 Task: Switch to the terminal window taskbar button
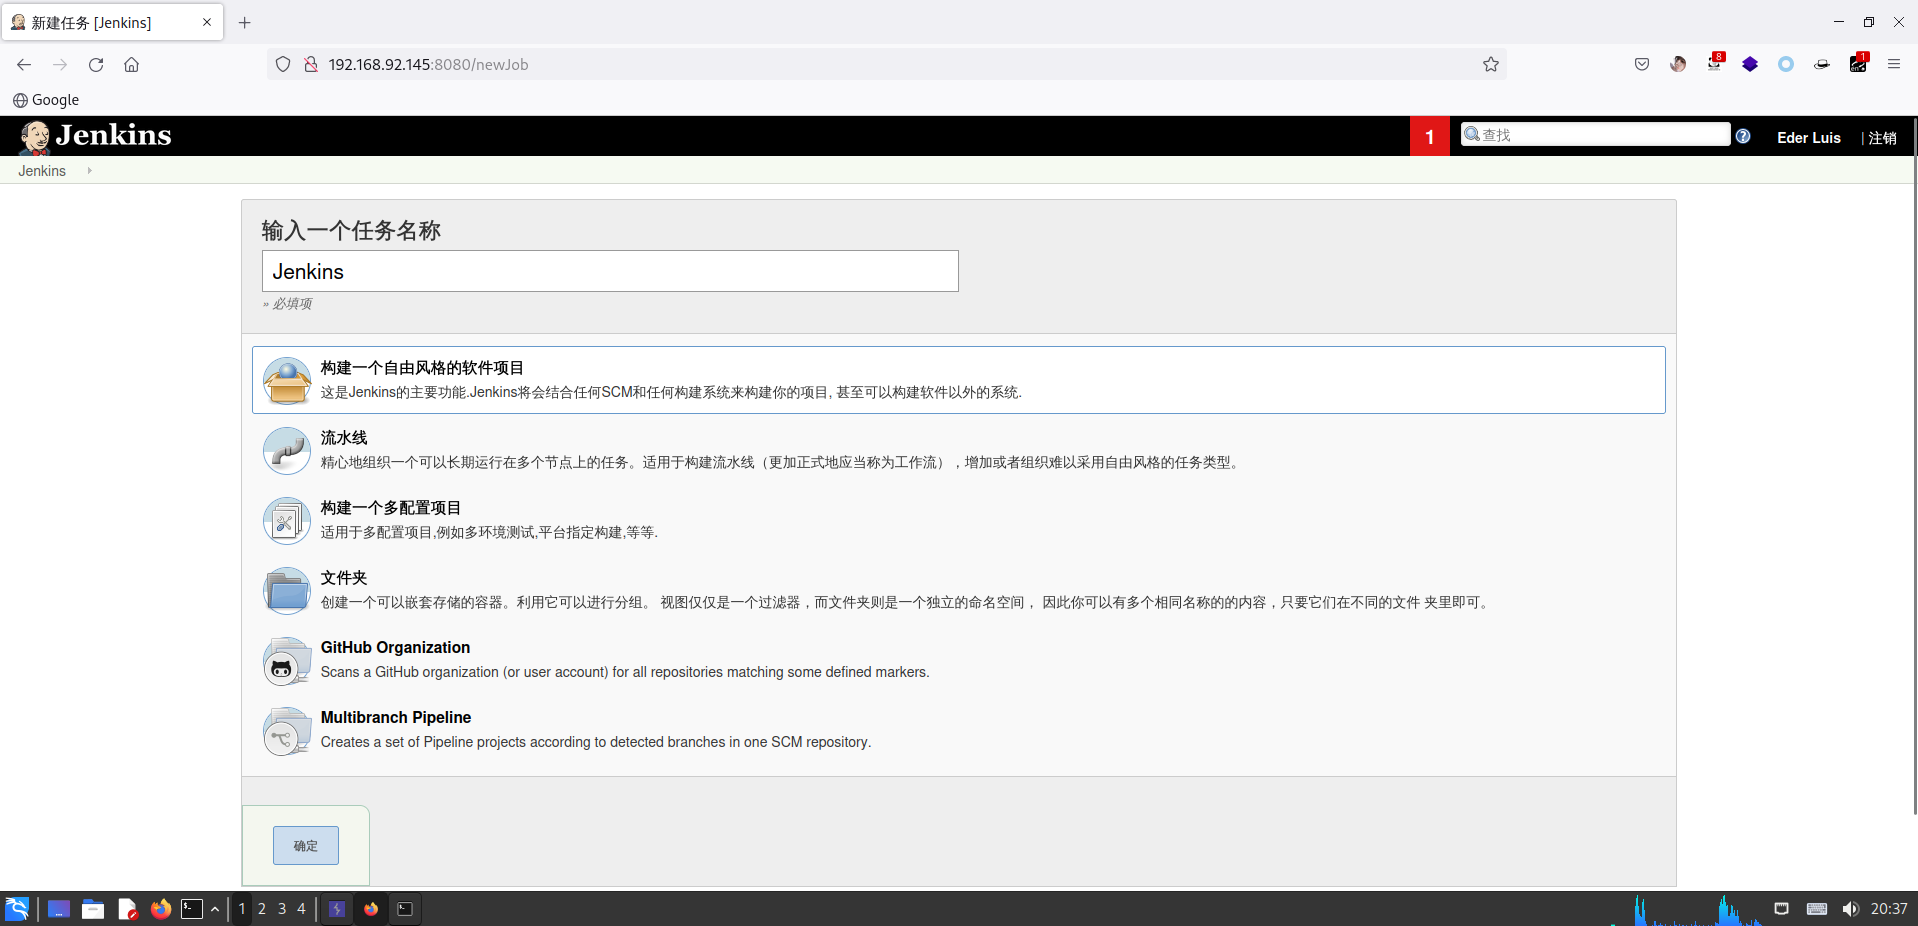[405, 909]
